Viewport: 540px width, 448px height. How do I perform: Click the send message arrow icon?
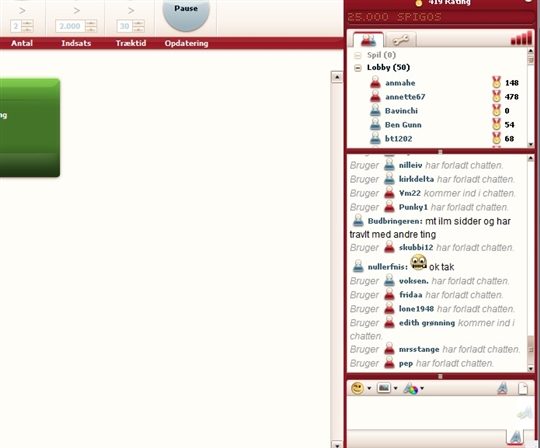coord(525,413)
